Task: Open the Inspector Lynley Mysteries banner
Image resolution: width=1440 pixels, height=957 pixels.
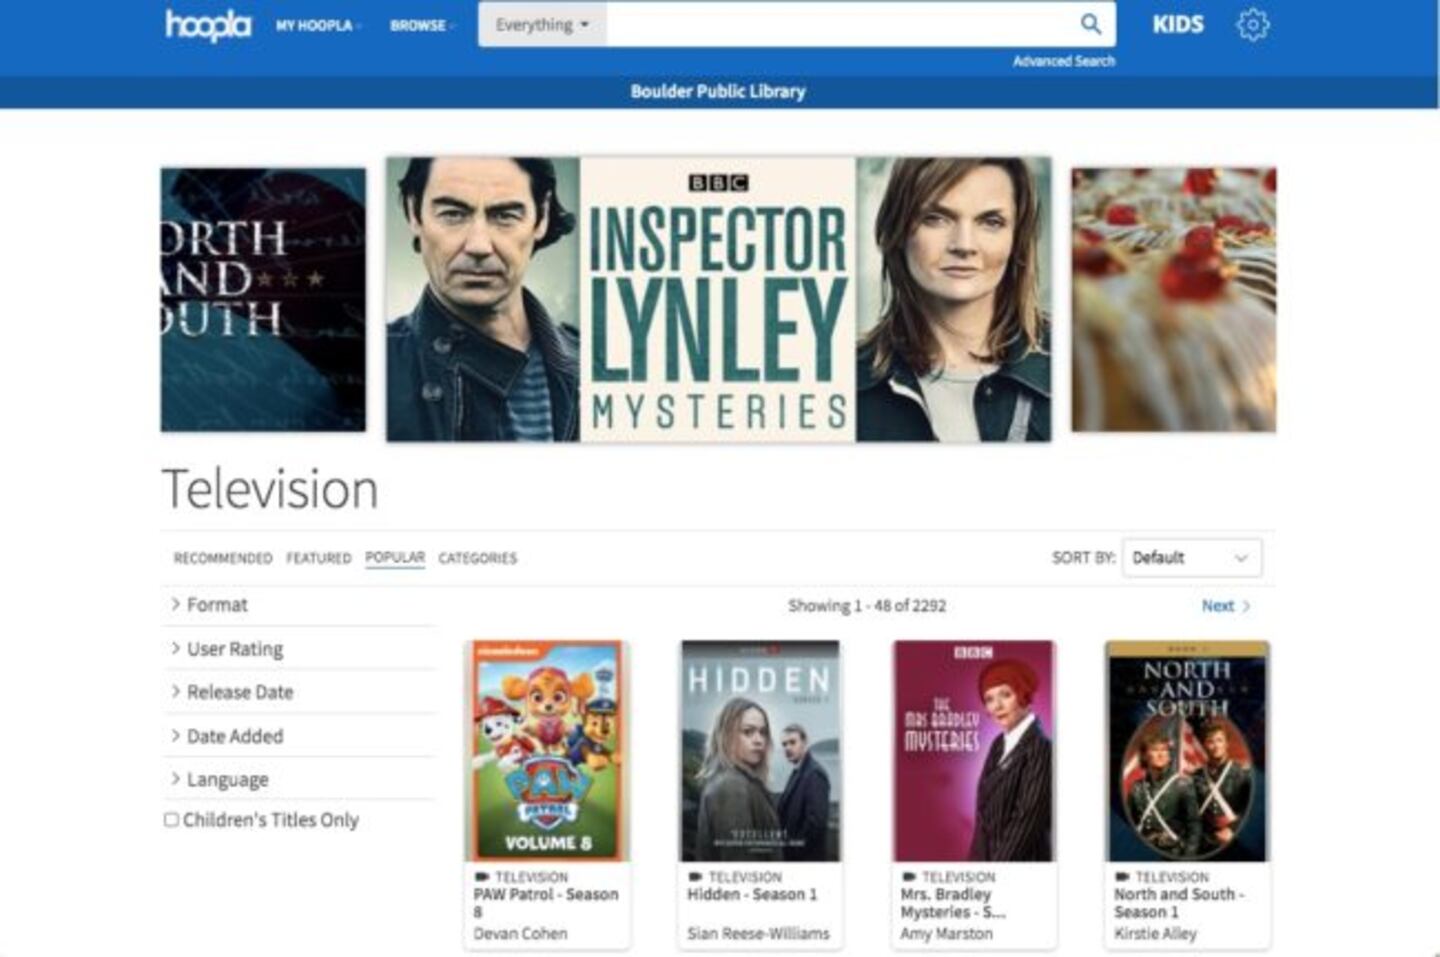Action: coord(718,299)
